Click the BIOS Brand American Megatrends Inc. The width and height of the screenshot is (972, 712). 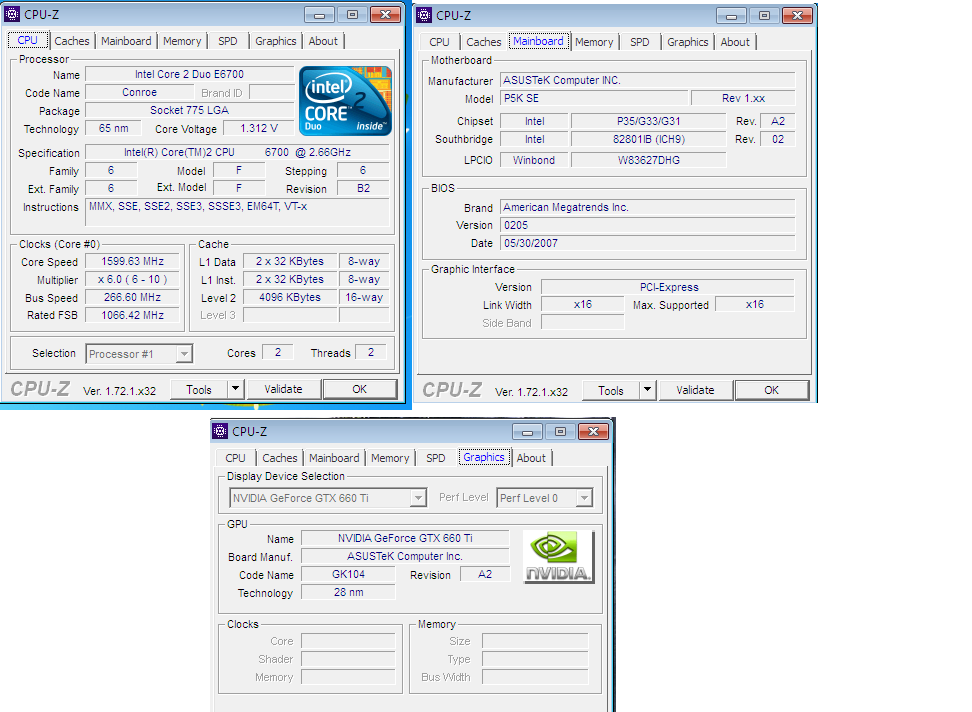point(647,207)
